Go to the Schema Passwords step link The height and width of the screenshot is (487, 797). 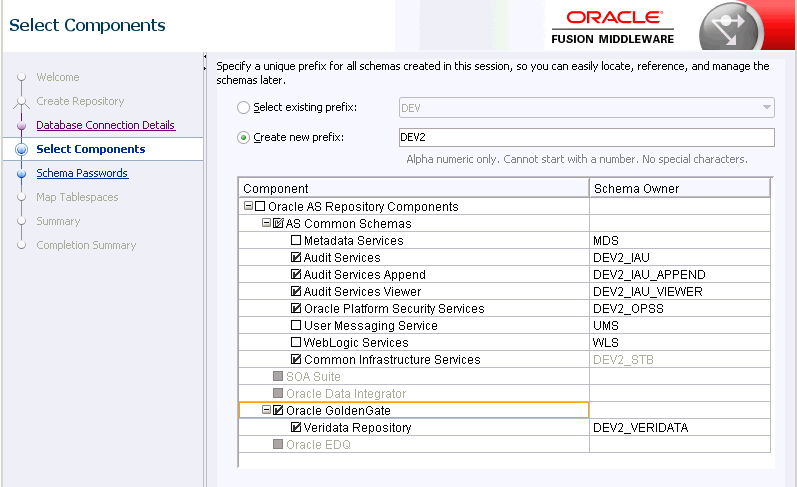82,173
